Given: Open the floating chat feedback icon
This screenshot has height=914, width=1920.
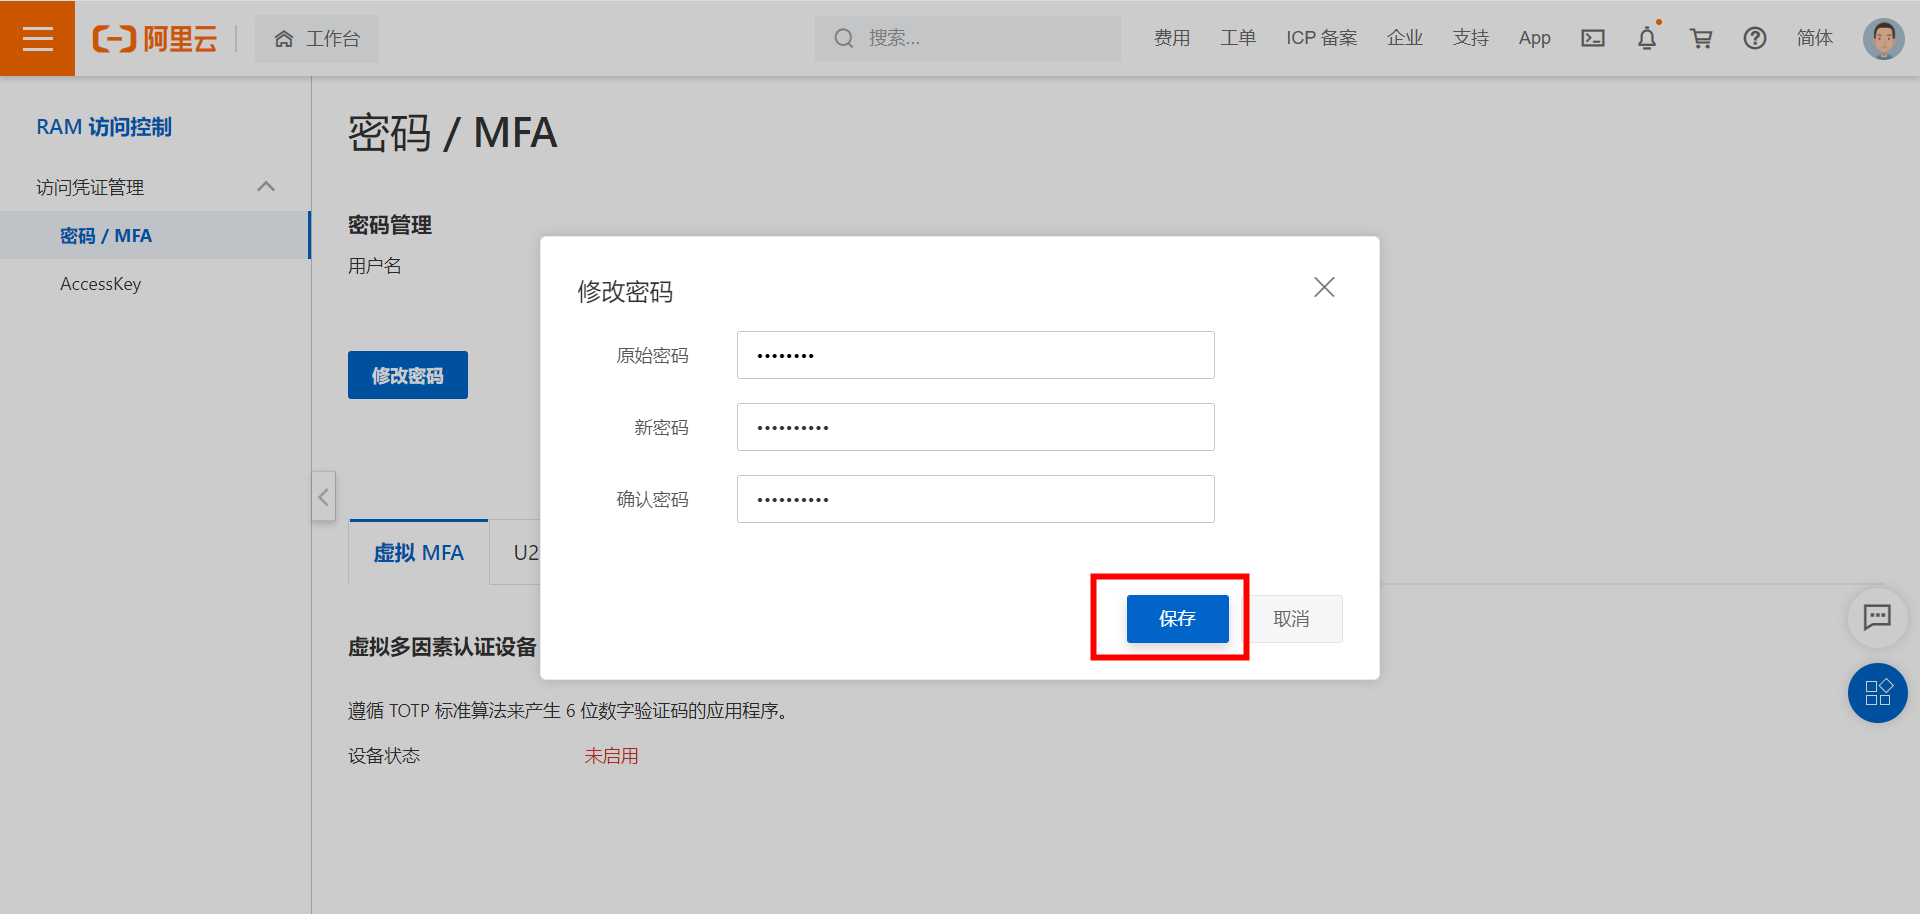Looking at the screenshot, I should pos(1877,617).
